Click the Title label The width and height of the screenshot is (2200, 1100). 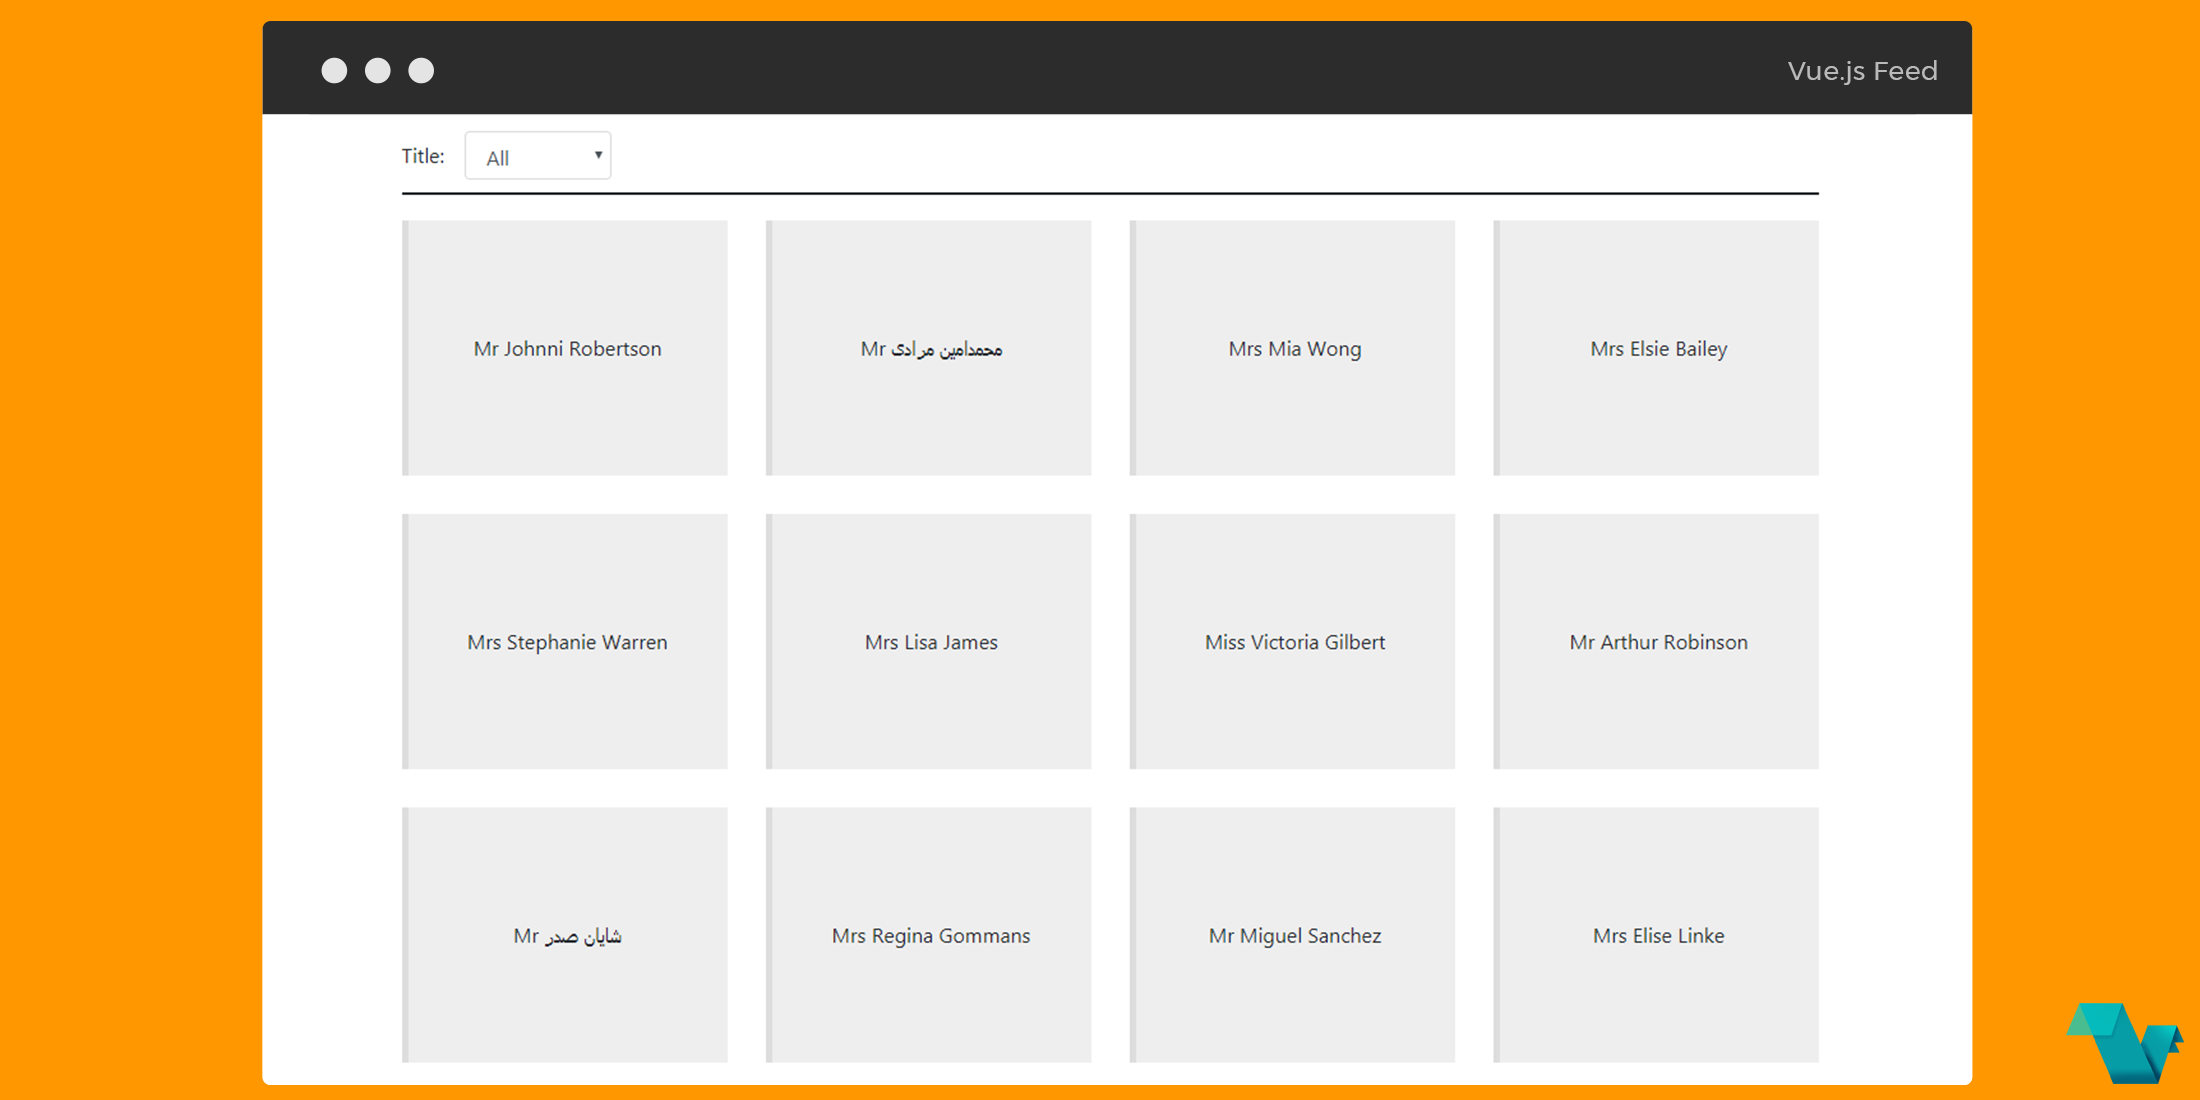click(422, 155)
